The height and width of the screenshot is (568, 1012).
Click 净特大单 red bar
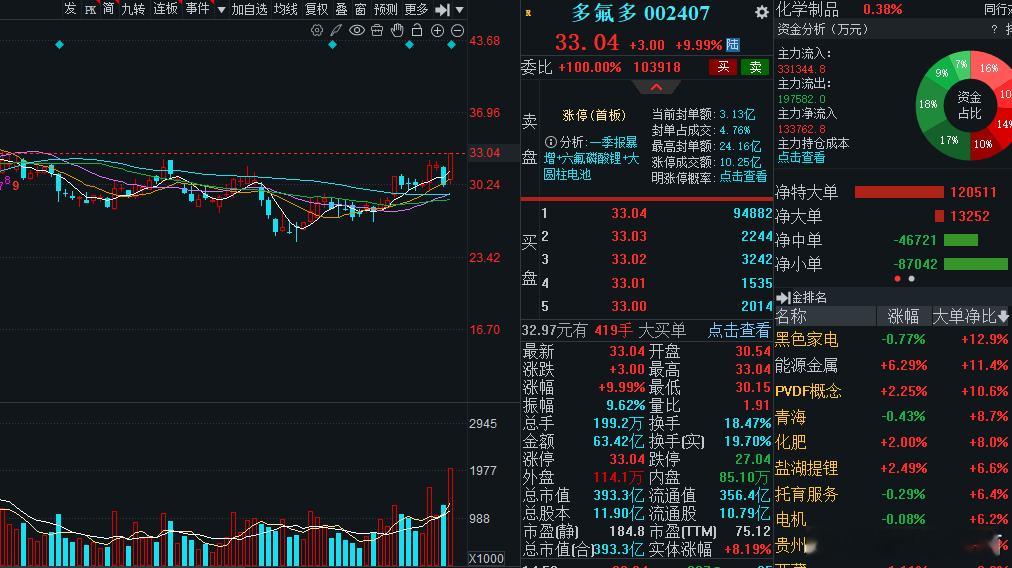coord(899,192)
